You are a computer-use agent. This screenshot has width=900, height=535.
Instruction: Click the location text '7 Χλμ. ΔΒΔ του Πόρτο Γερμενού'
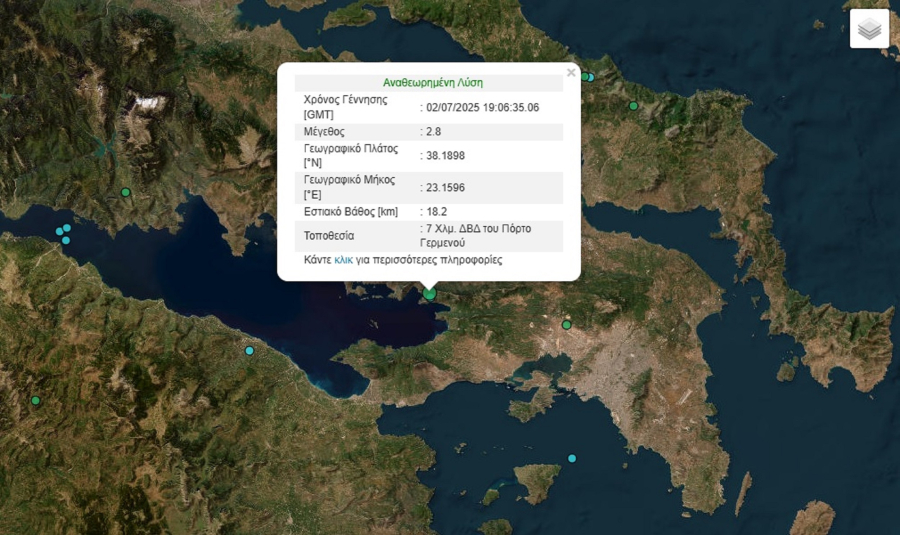coord(476,236)
